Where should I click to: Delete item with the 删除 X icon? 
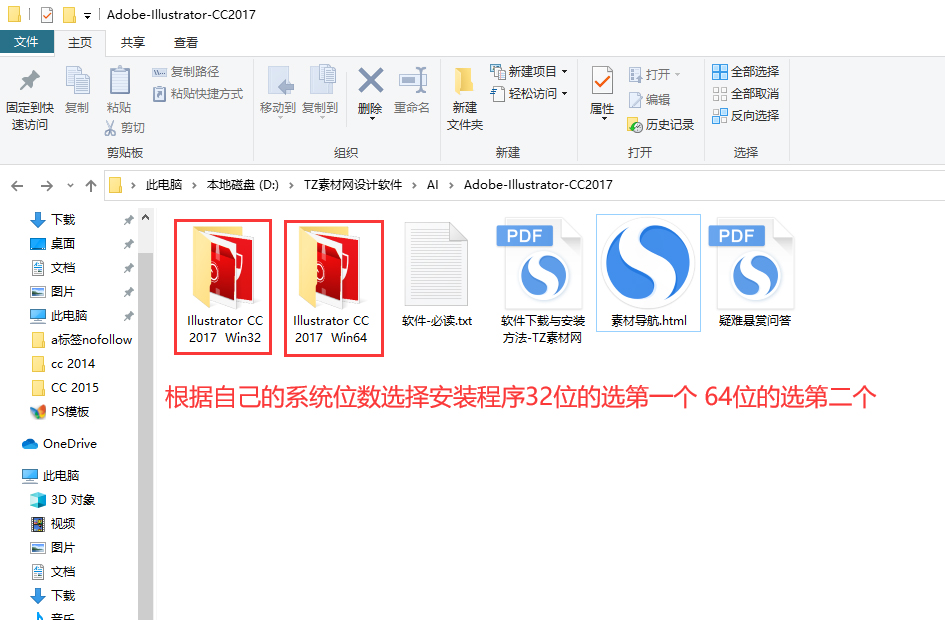[370, 92]
